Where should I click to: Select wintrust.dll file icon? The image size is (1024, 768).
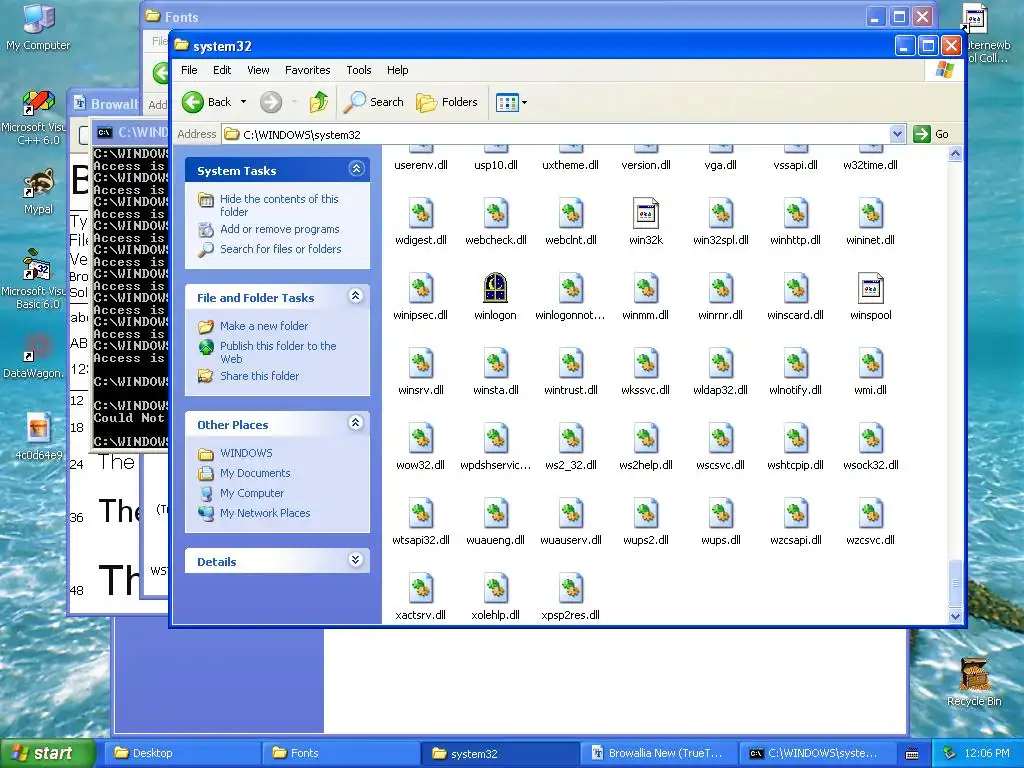tap(570, 363)
